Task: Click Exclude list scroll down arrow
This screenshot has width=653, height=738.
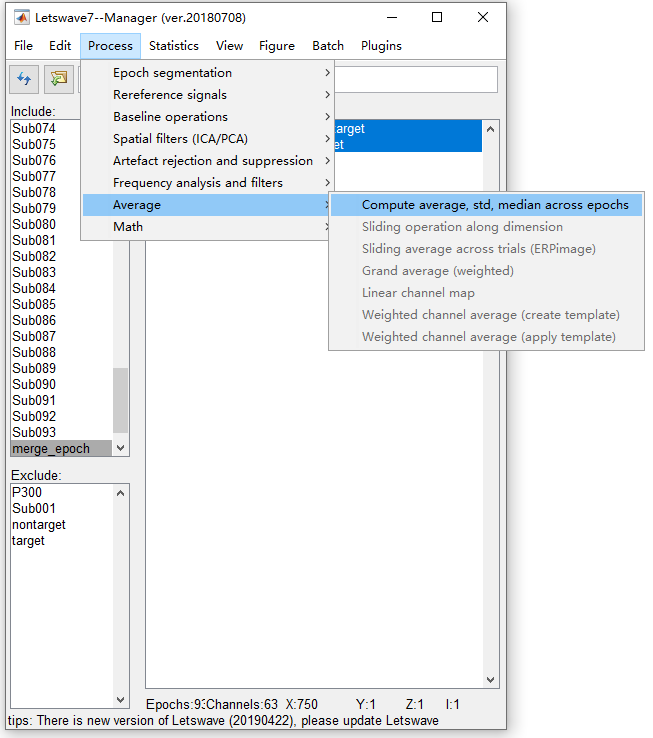Action: pos(121,700)
